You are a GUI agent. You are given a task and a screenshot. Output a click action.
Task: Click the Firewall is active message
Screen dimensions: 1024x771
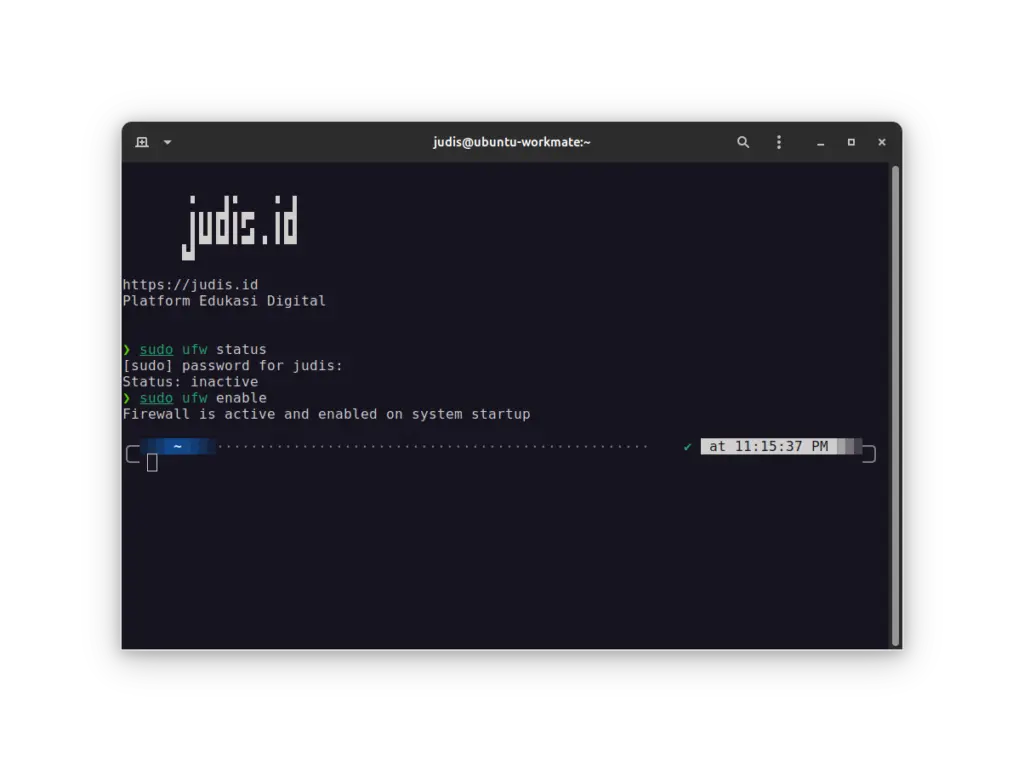(327, 413)
